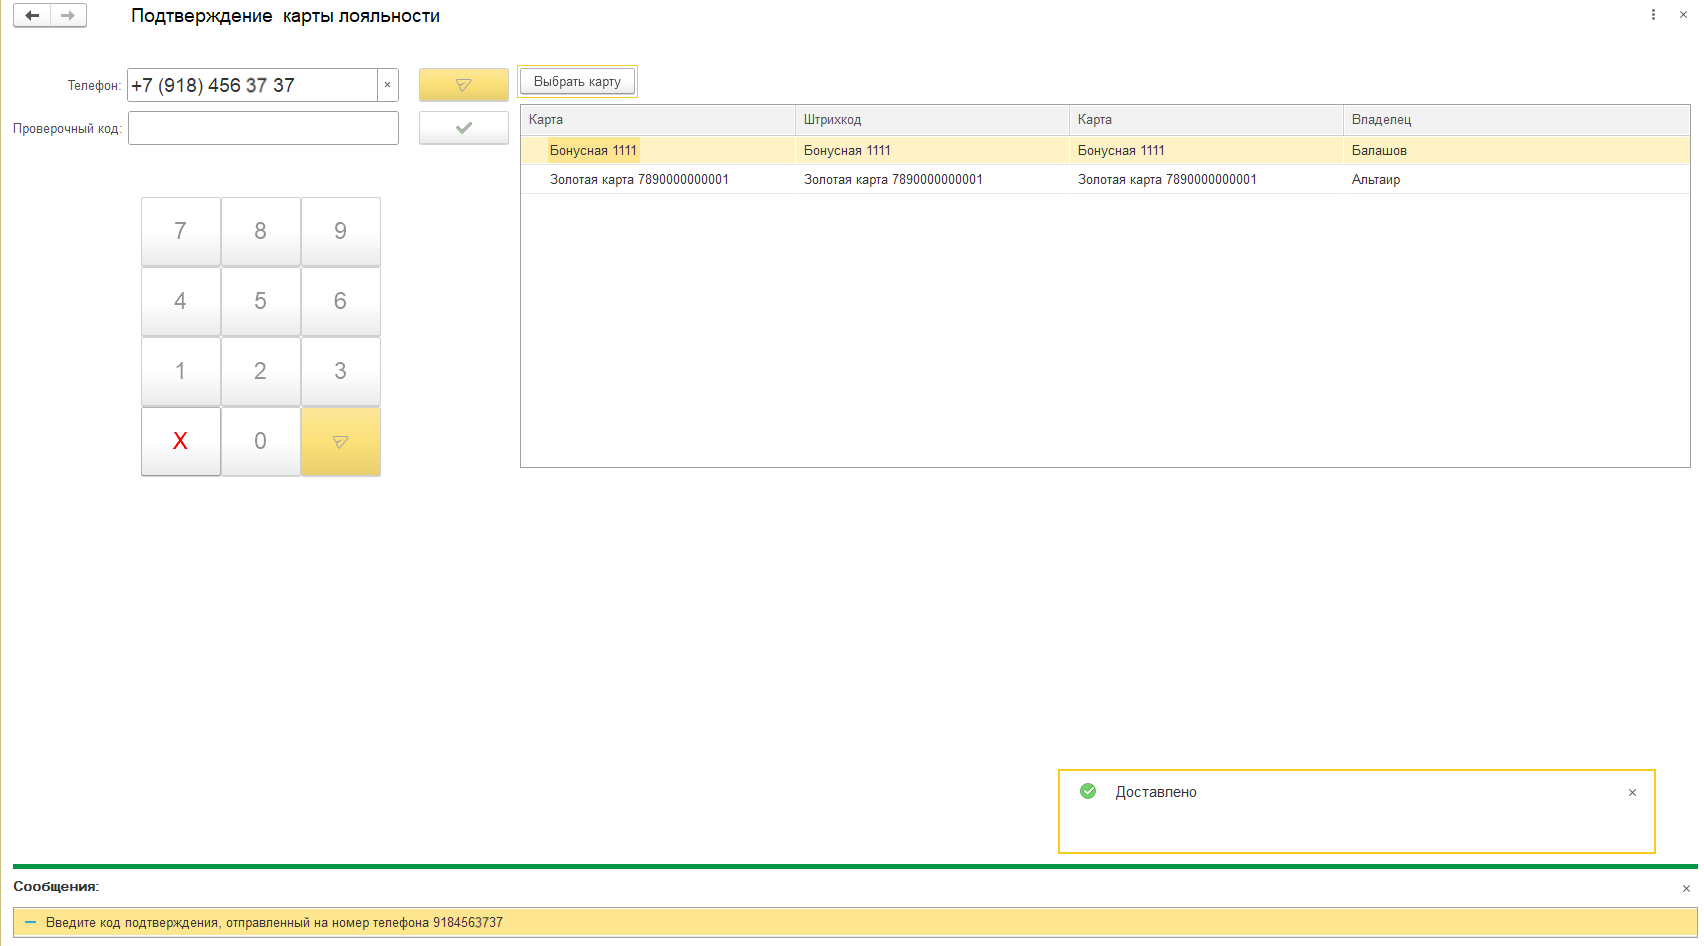This screenshot has height=946, width=1704.
Task: Confirm verification code with checkmark button
Action: [463, 128]
